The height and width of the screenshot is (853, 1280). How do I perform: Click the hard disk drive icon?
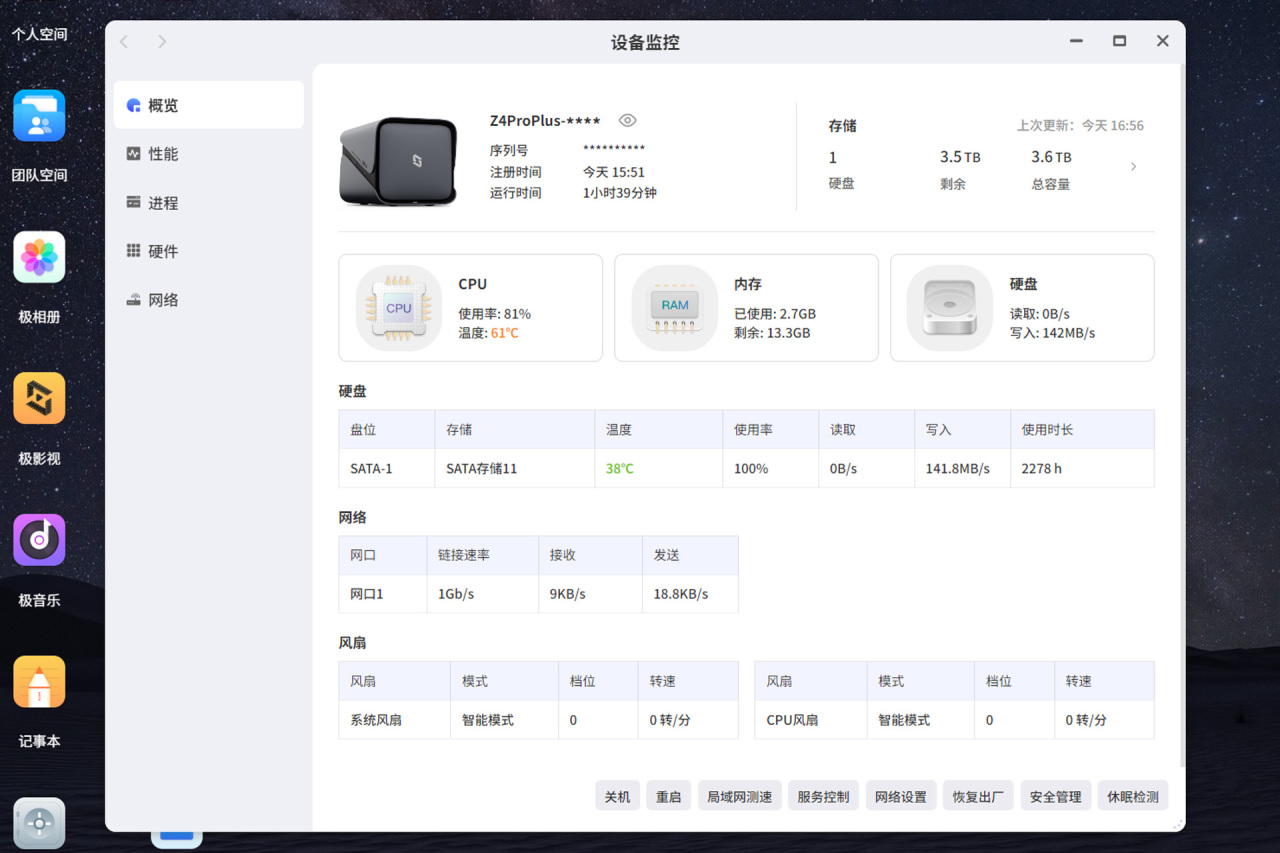950,308
